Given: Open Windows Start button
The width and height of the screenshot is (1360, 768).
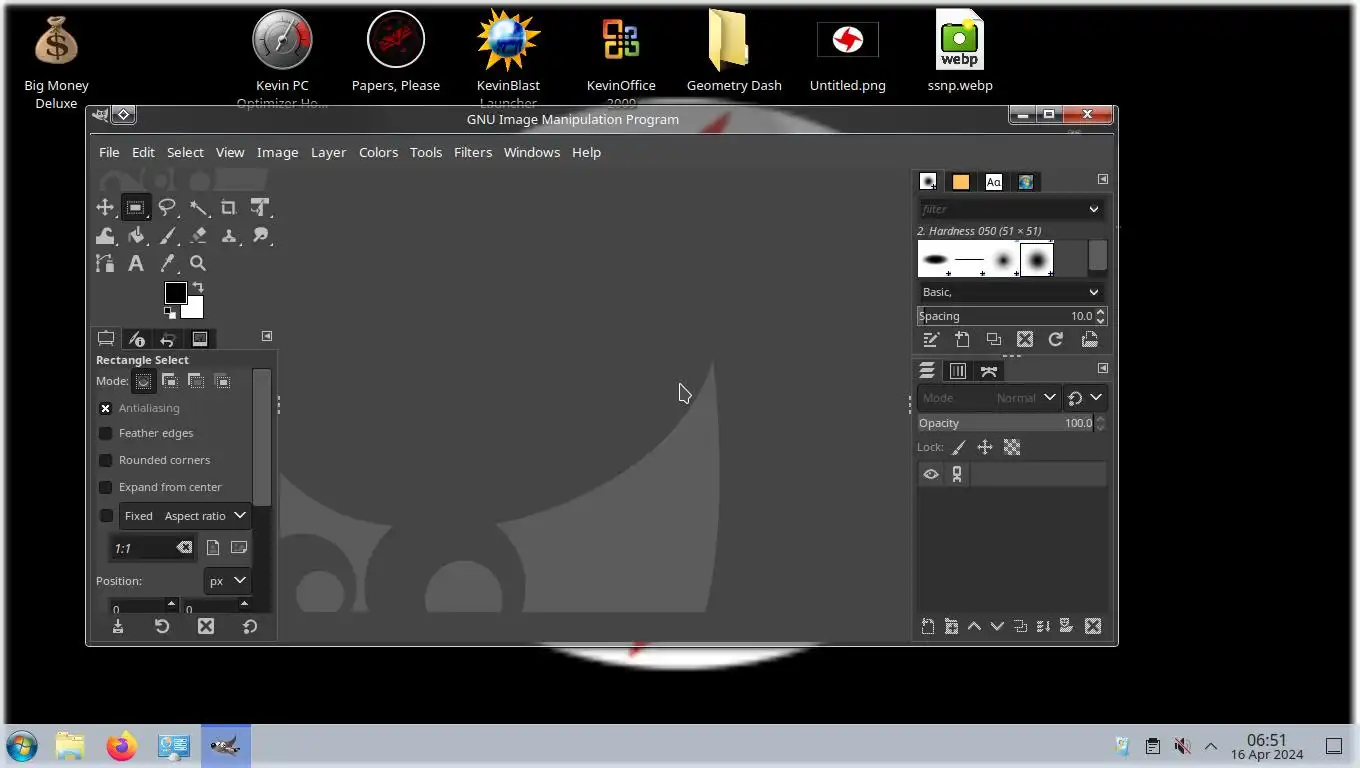Looking at the screenshot, I should [x=22, y=746].
